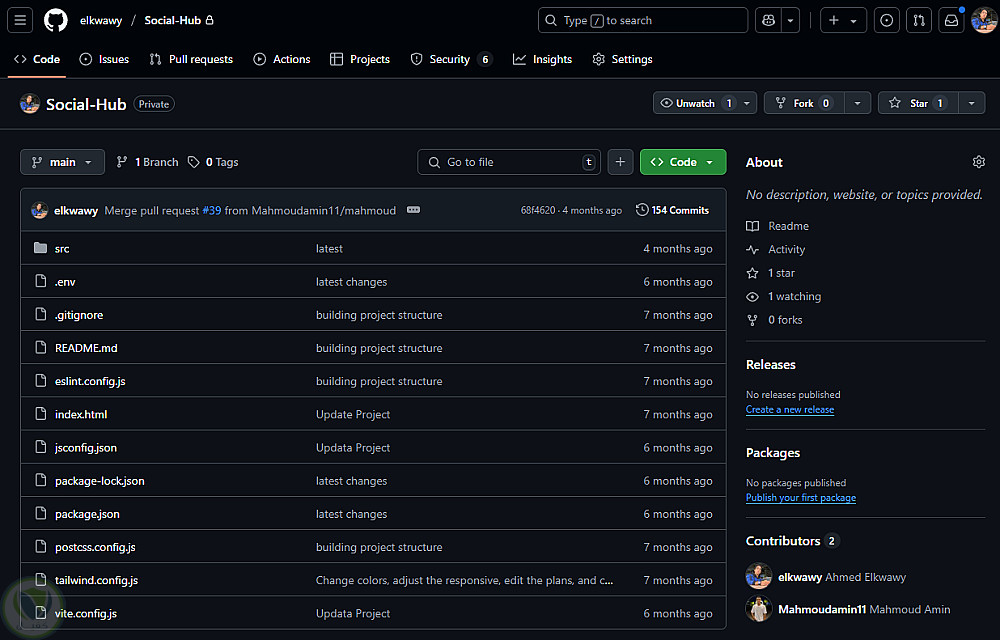Open the Releases heading link
The image size is (1000, 640).
770,365
